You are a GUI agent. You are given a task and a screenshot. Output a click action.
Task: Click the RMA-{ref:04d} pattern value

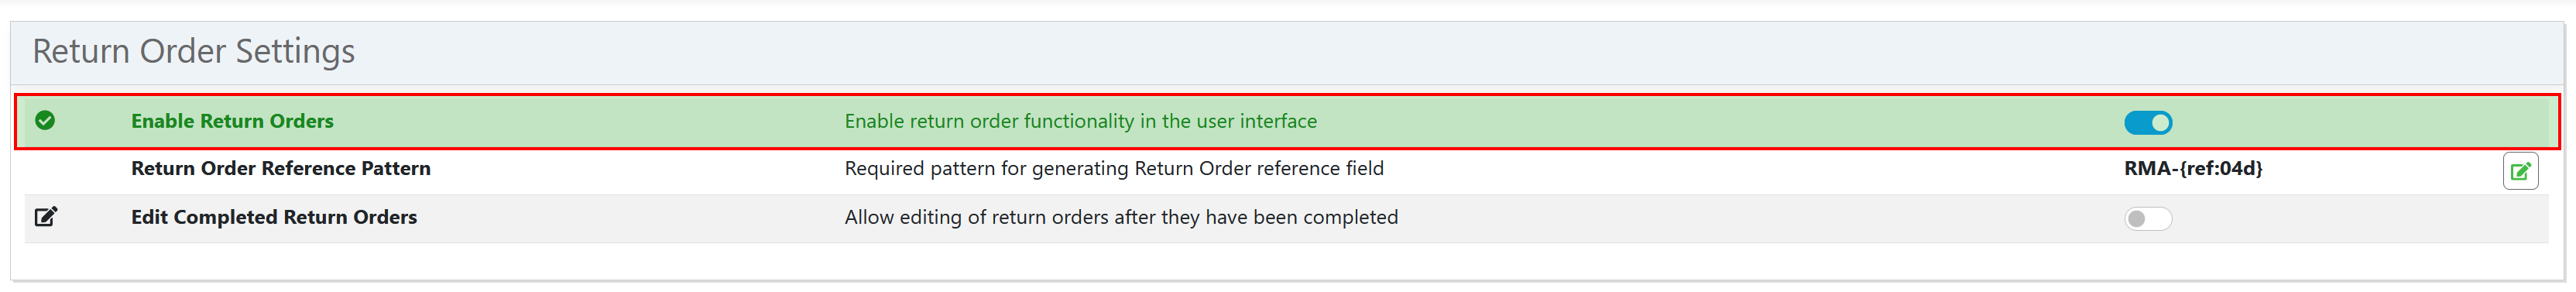[x=2193, y=168]
